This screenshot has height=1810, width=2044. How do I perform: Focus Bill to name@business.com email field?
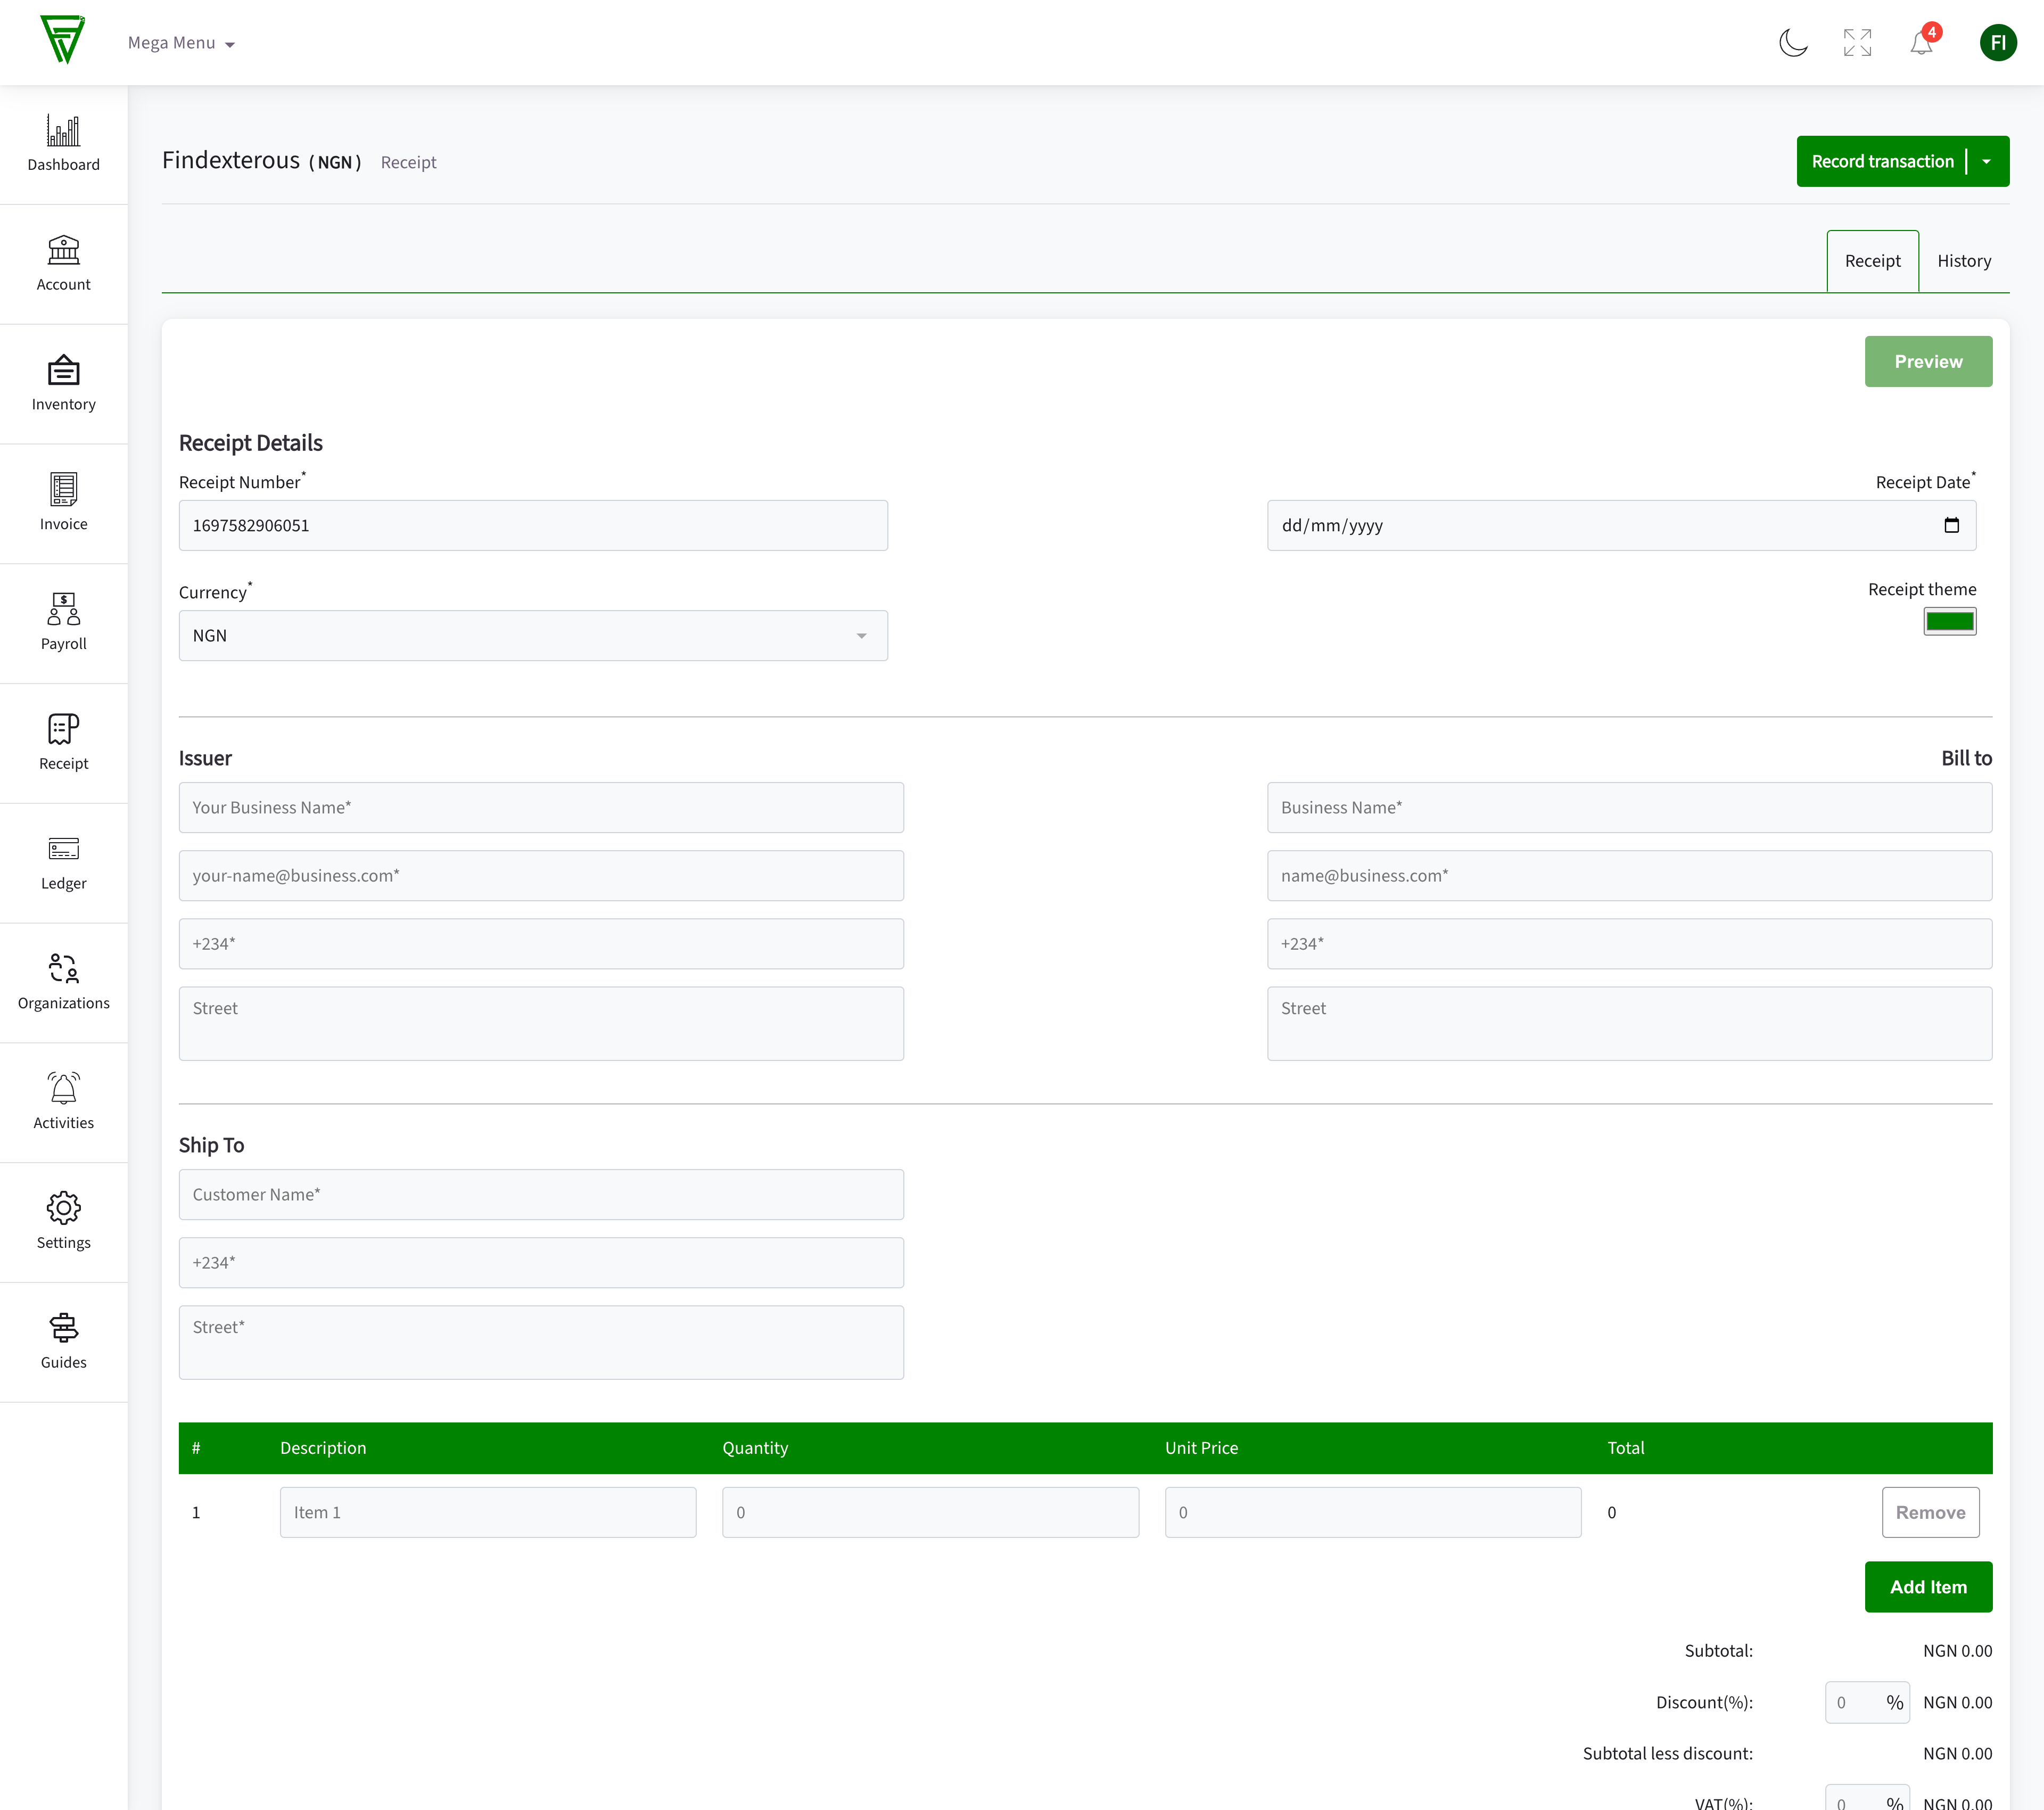(1629, 876)
